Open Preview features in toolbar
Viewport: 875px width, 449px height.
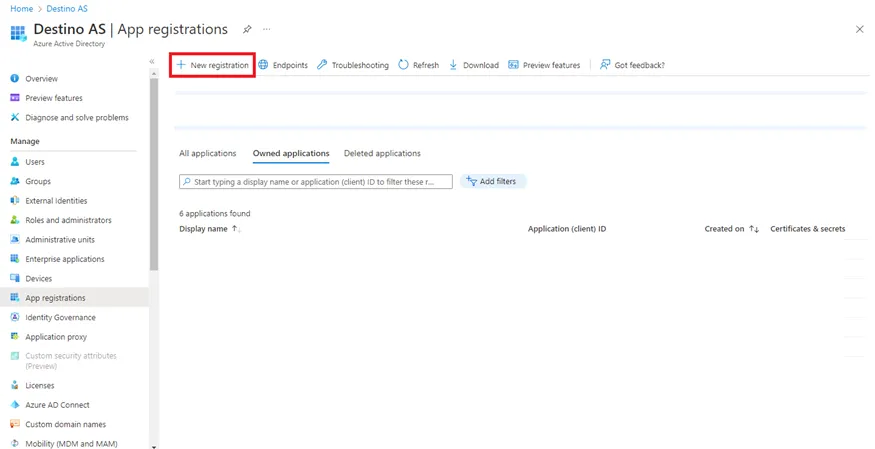[543, 65]
